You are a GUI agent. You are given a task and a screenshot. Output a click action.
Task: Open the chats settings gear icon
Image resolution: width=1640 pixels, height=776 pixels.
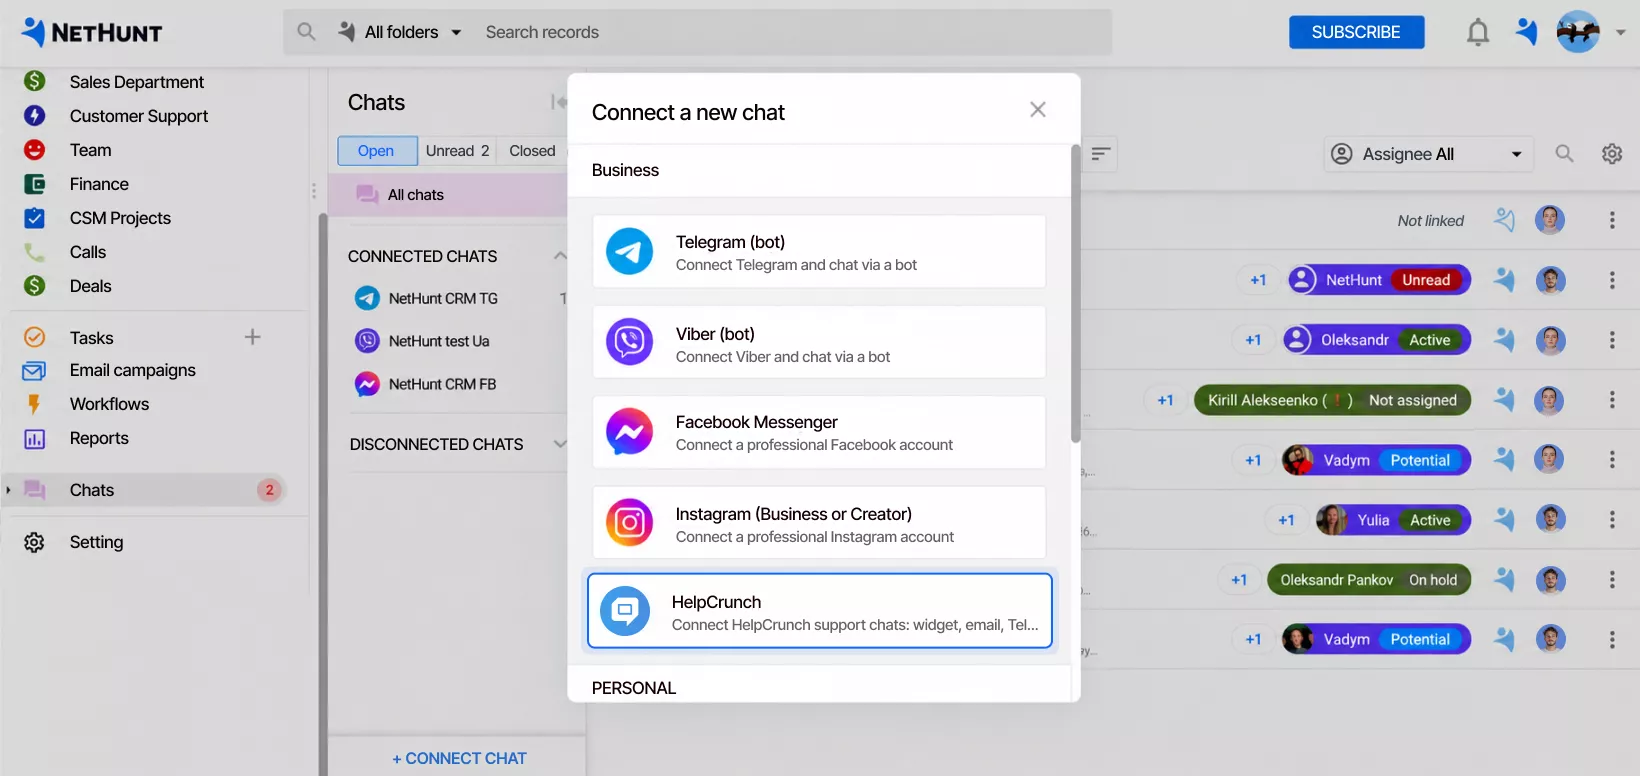click(x=1612, y=154)
